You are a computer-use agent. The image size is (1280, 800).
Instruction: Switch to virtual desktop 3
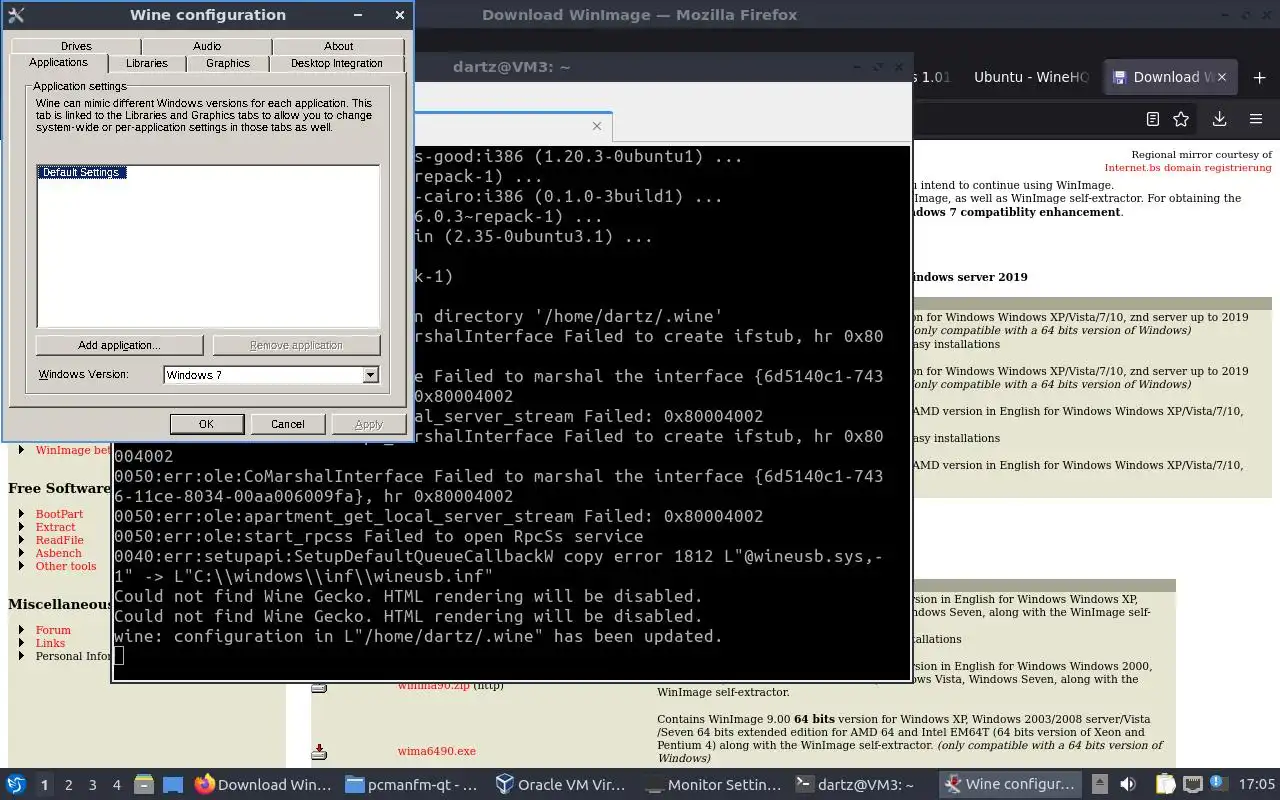92,785
